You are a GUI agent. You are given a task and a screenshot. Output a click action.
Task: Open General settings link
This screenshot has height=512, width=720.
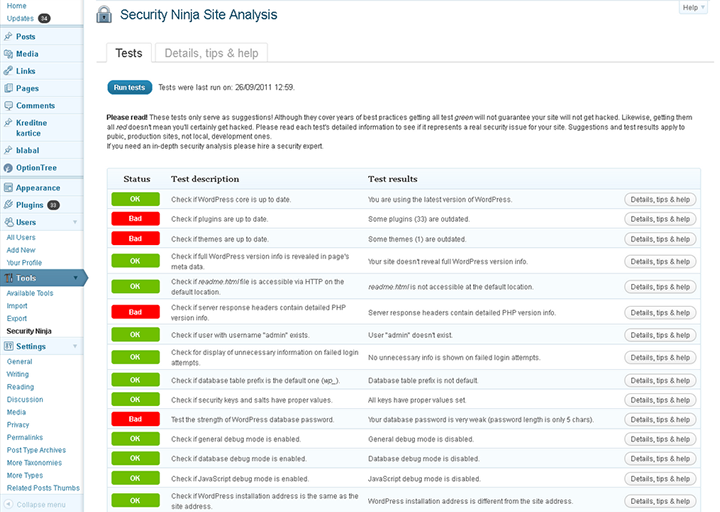tap(19, 361)
